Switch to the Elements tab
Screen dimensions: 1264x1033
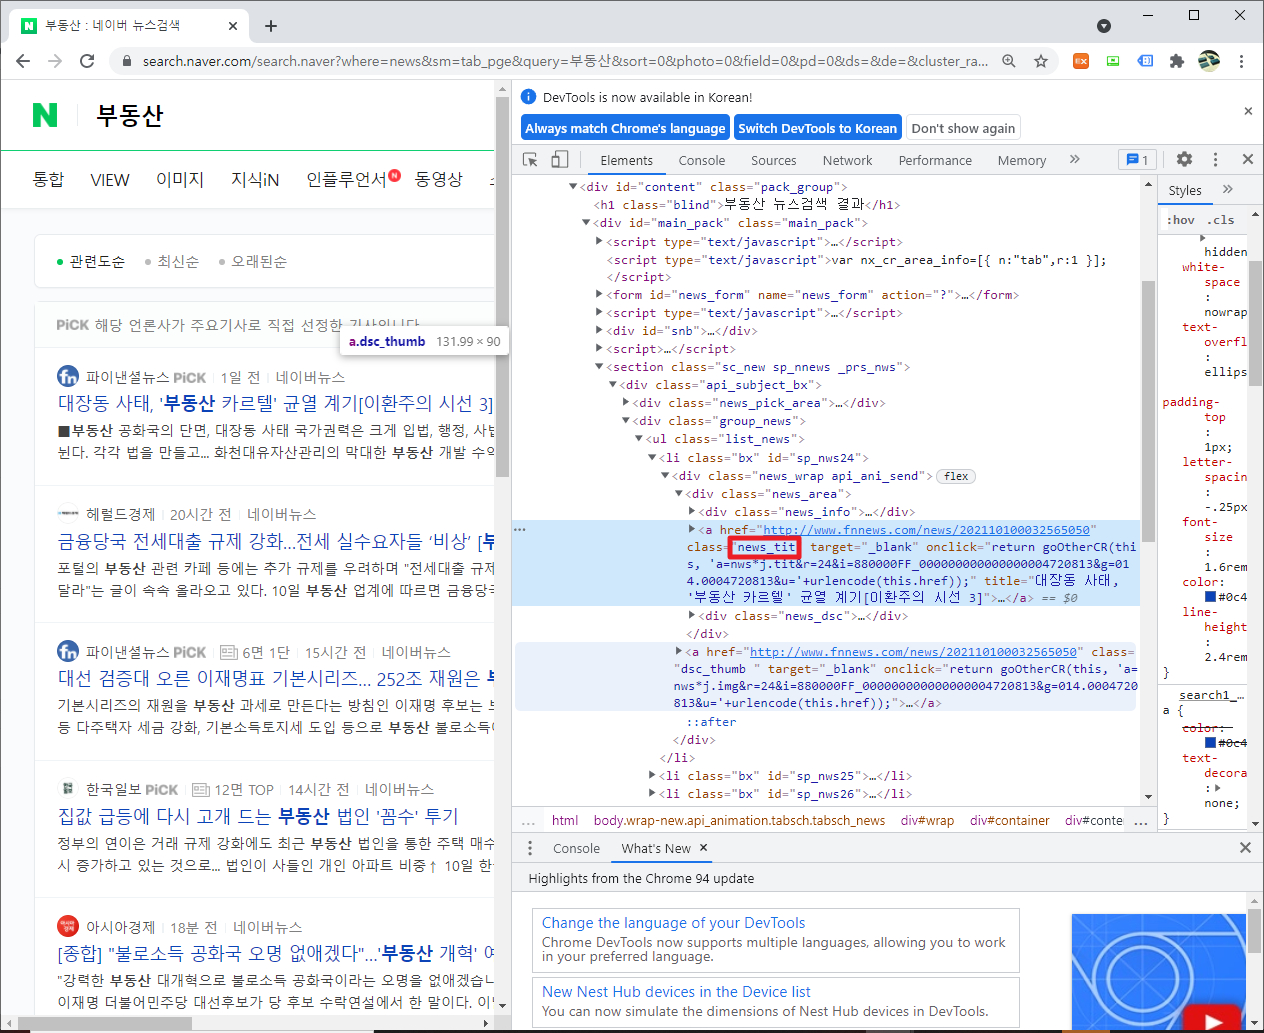tap(626, 160)
